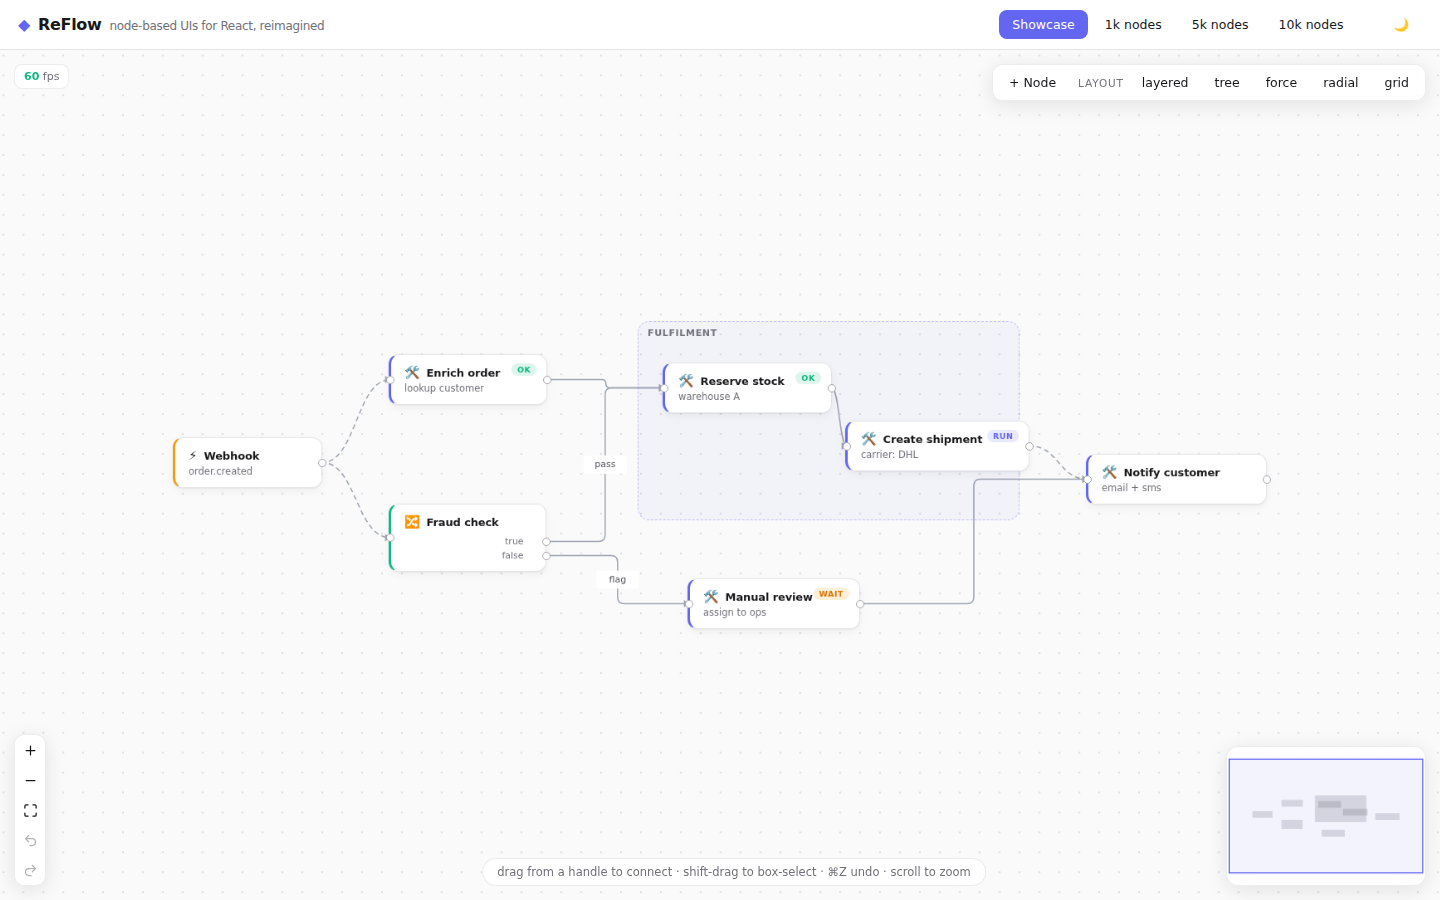Image resolution: width=1440 pixels, height=900 pixels.
Task: Click the lightning icon on Webhook node
Action: (193, 456)
